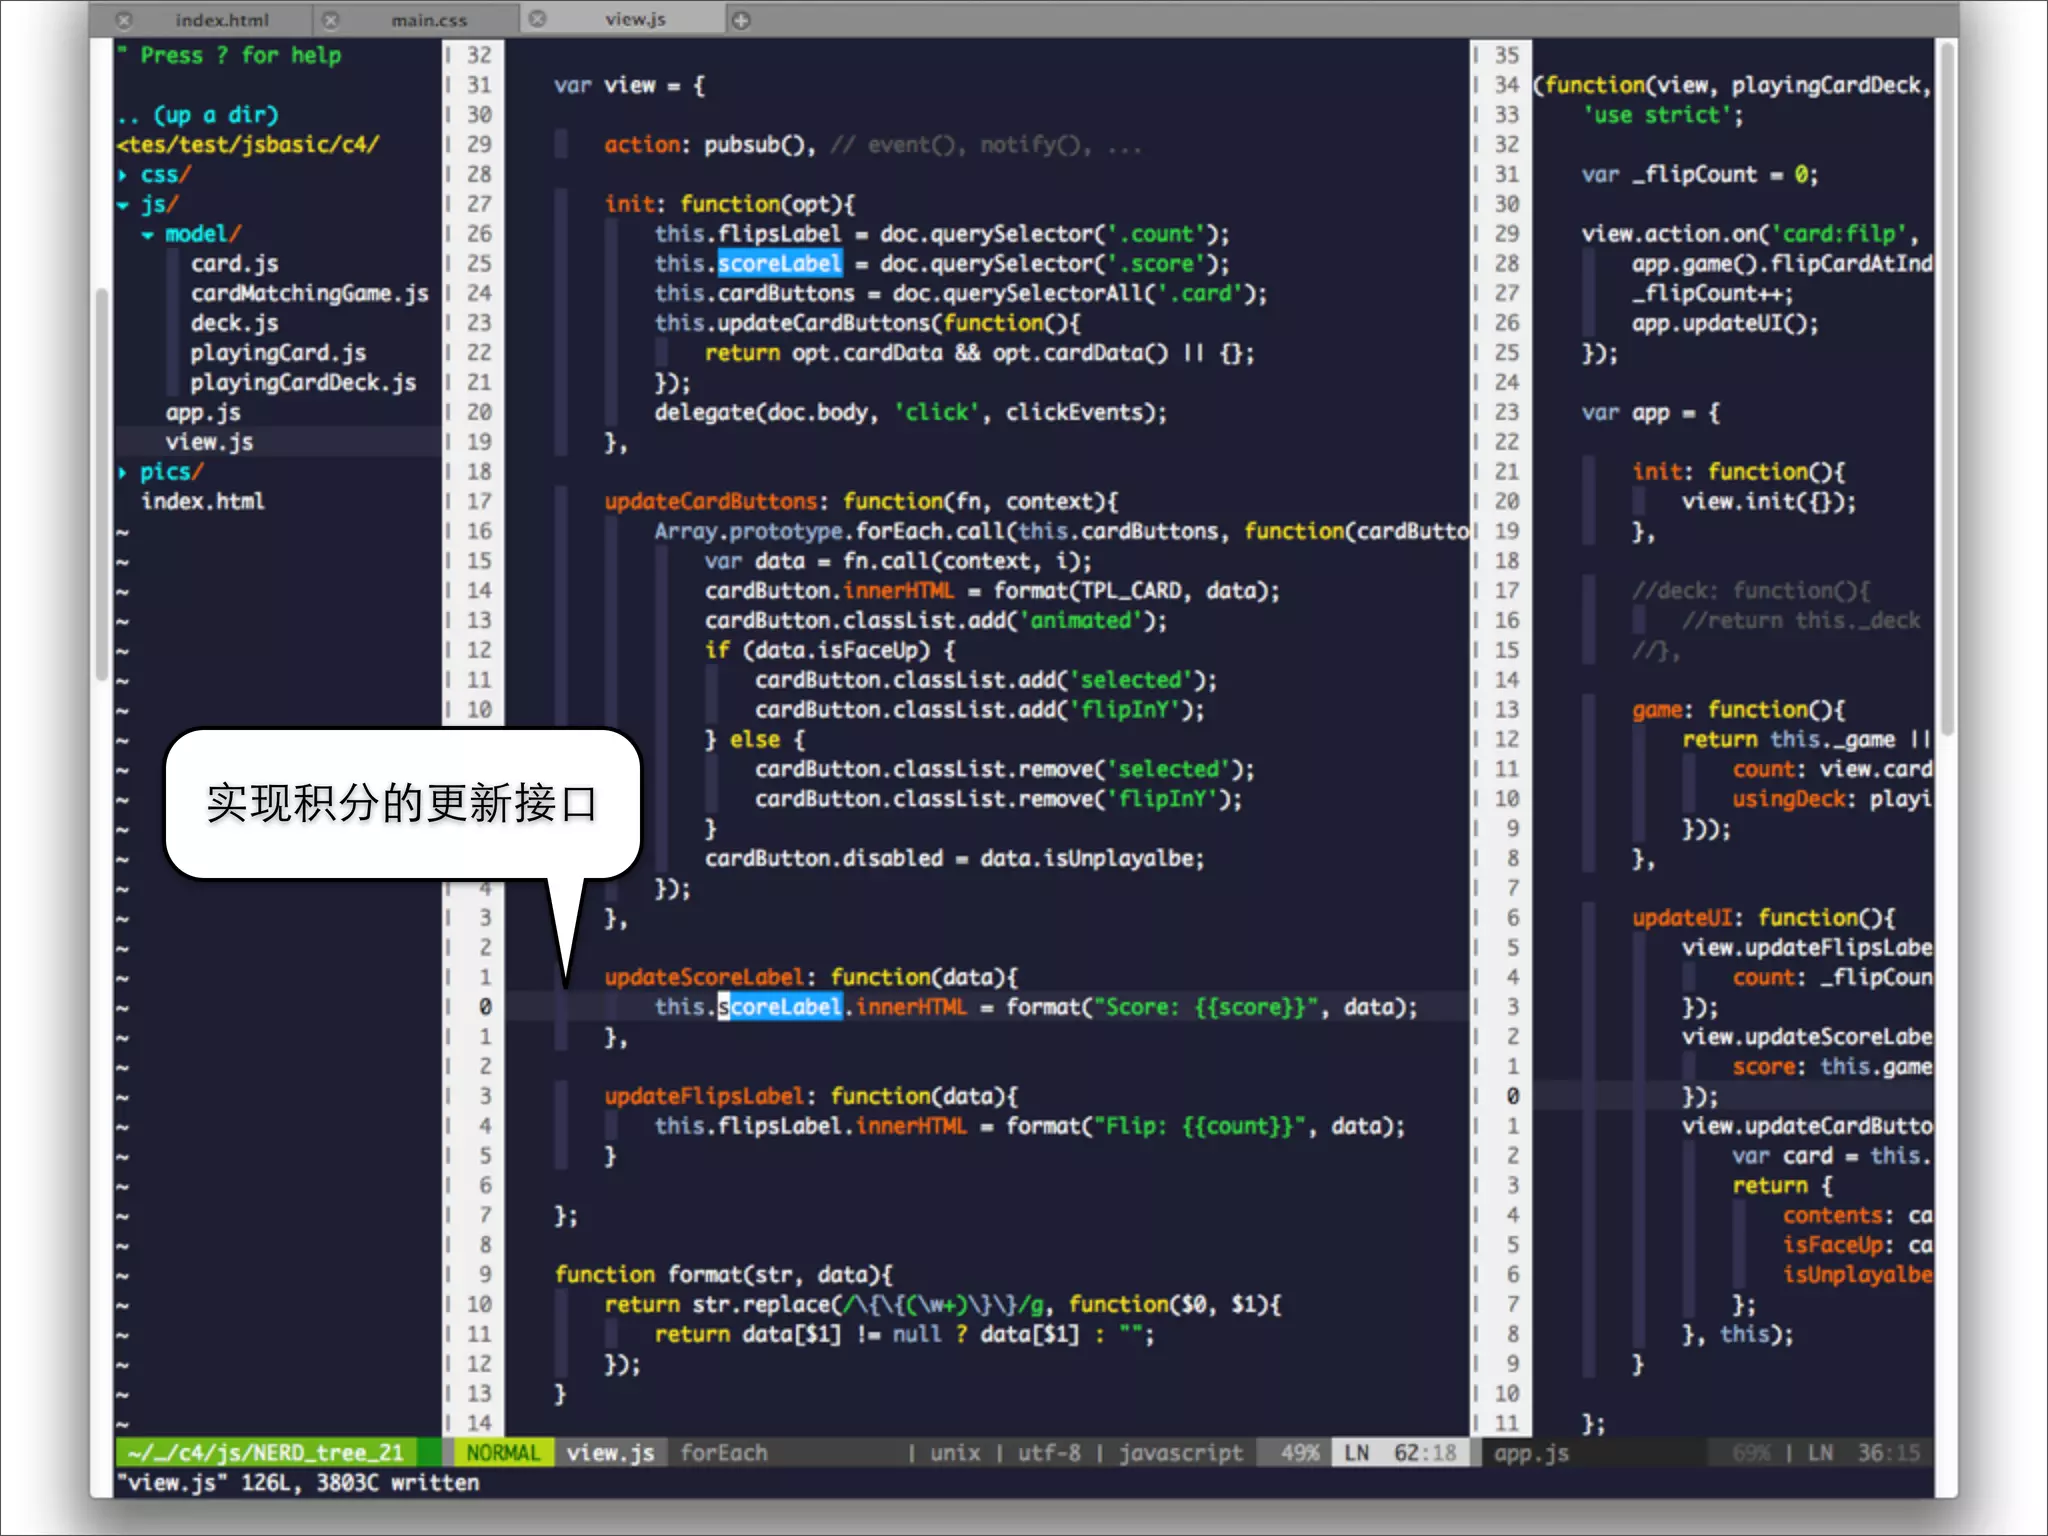Viewport: 2048px width, 1536px height.
Task: Click the forEach tag in status line
Action: point(724,1453)
